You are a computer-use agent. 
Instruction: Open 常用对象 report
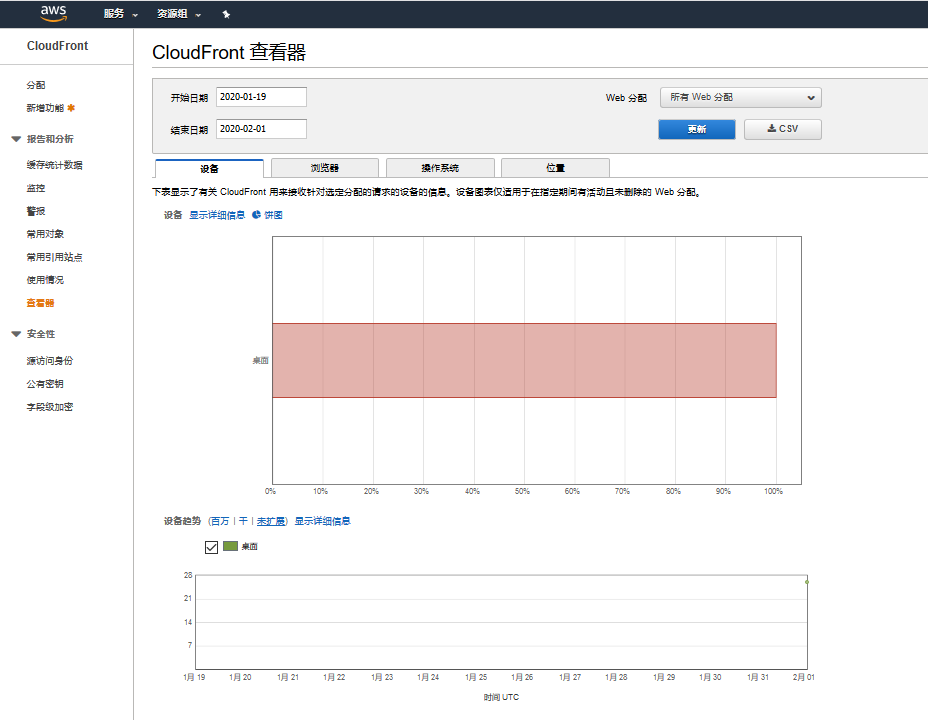click(x=45, y=234)
